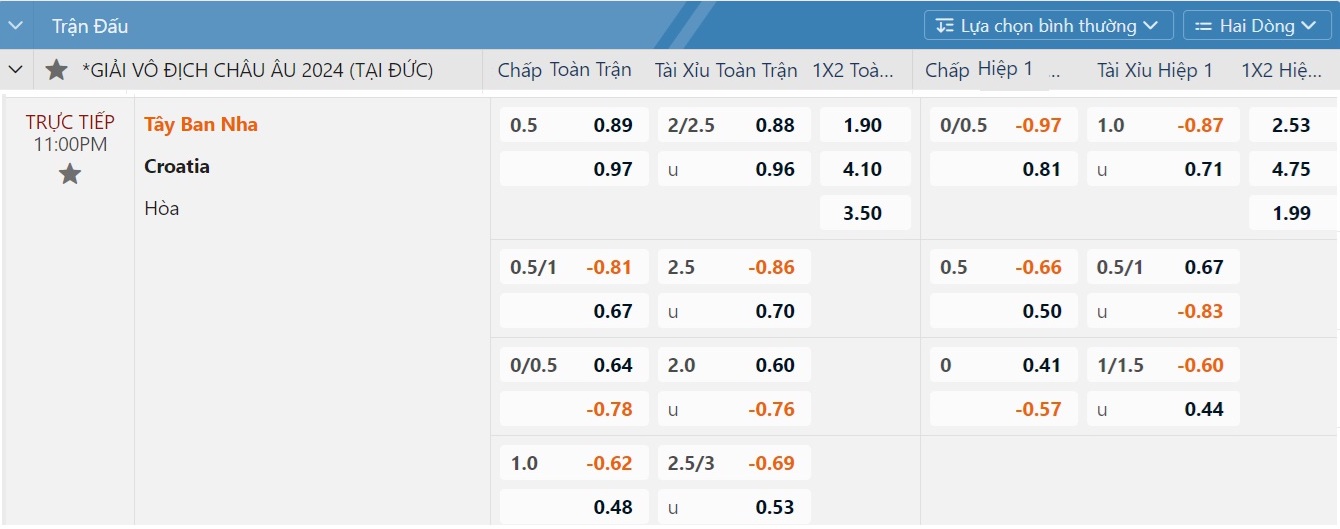Viewport: 1340px width, 529px height.
Task: Click the Tài Xỉu Hiệp 1 column header
Action: 1155,70
